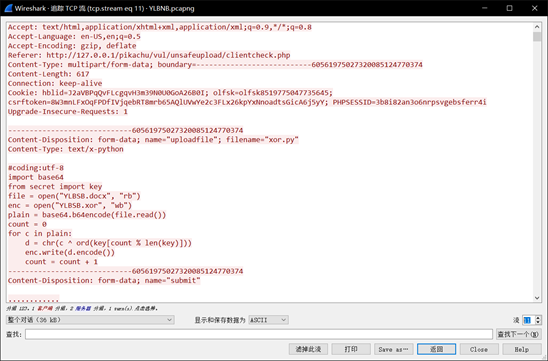Click the #coding:utf-8 line
The height and width of the screenshot is (361, 548).
coord(36,168)
